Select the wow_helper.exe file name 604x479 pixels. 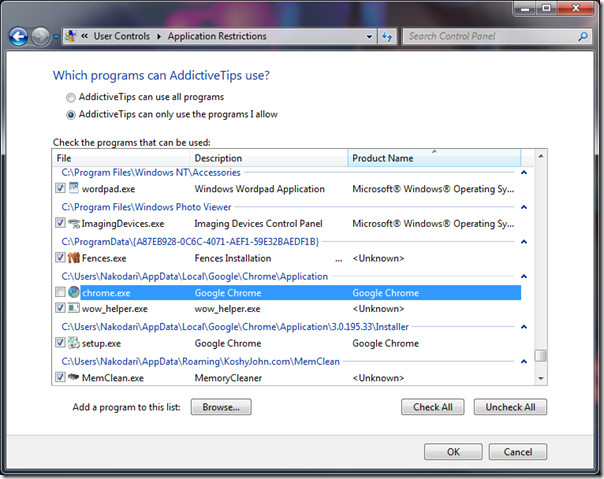pyautogui.click(x=114, y=309)
